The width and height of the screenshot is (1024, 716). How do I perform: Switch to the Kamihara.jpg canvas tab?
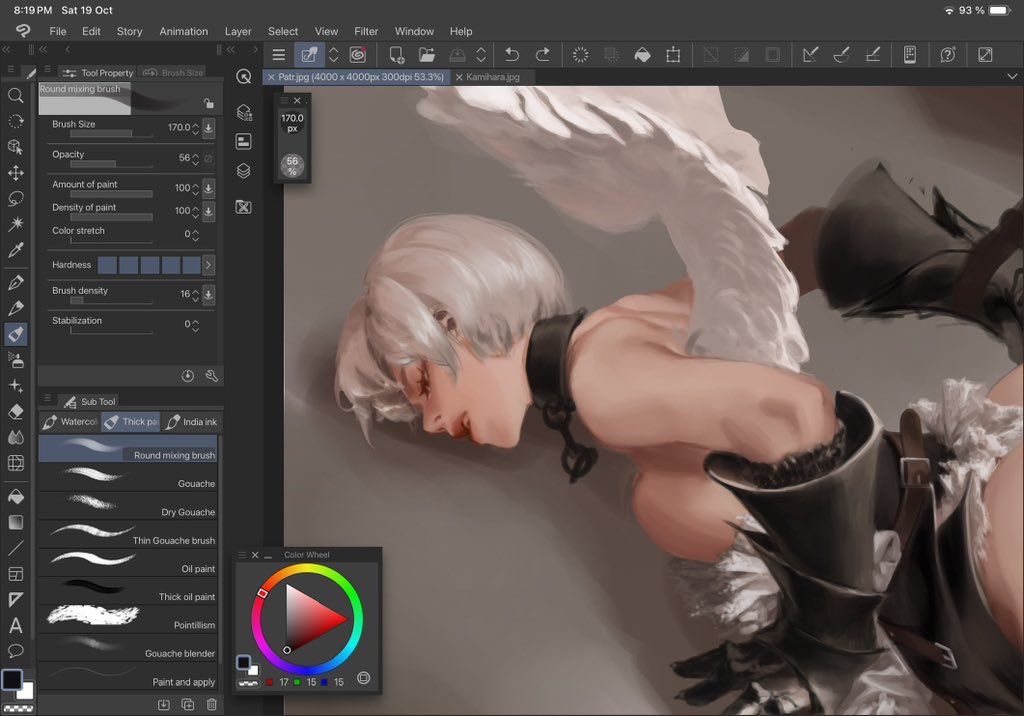(493, 77)
